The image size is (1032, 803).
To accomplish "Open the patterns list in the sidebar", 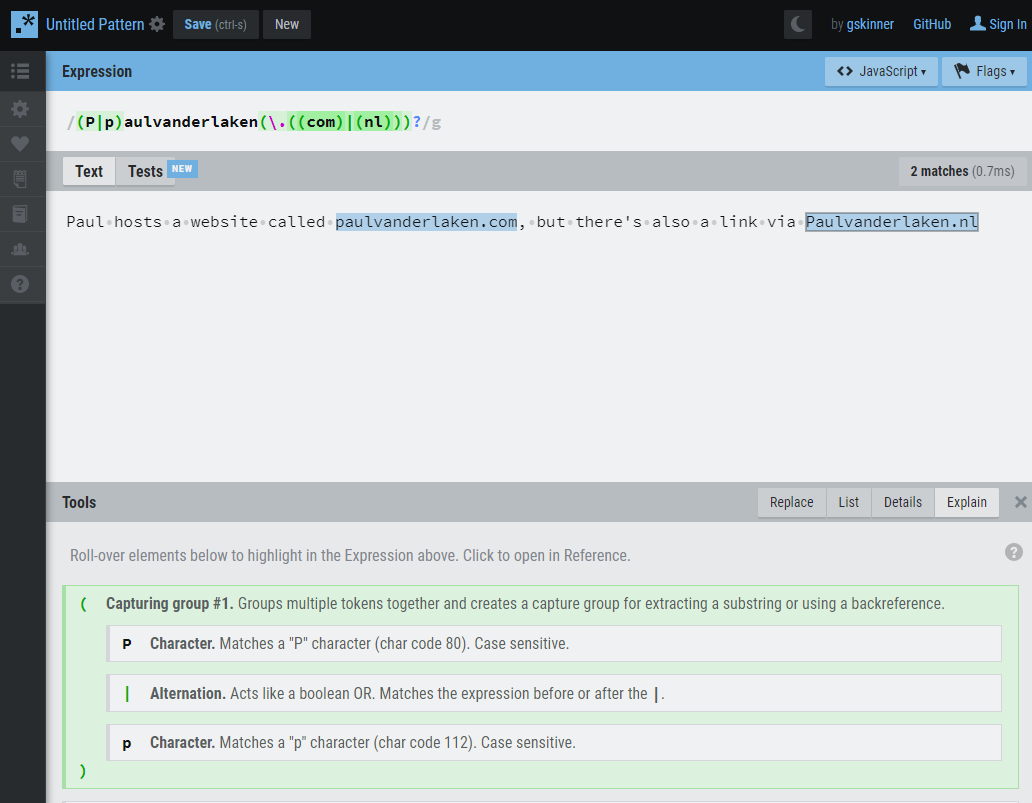I will [x=22, y=71].
